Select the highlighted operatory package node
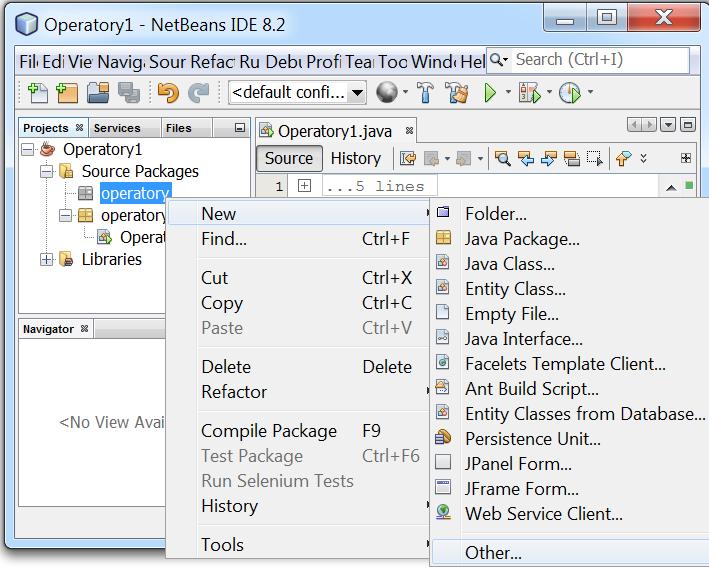The width and height of the screenshot is (709, 569). point(135,193)
